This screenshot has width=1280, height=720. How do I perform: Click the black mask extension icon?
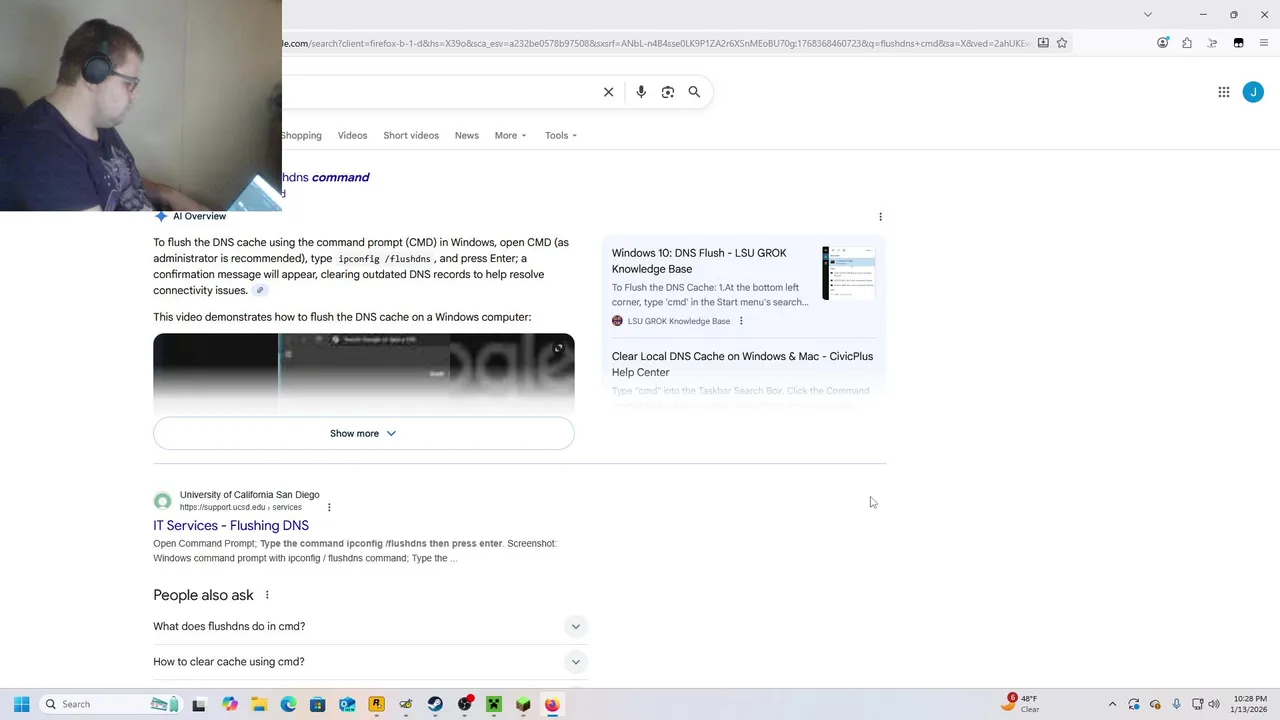click(x=1238, y=43)
